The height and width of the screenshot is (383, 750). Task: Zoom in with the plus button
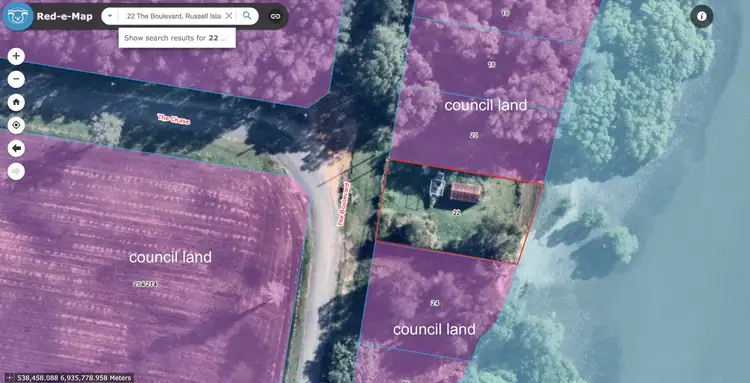point(16,56)
